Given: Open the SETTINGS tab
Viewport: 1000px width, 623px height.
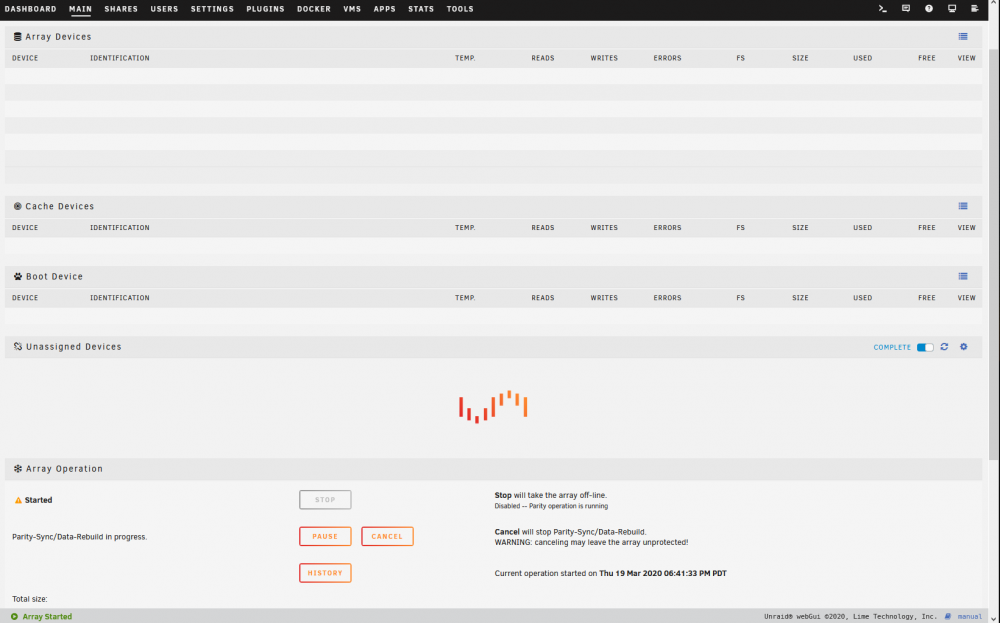Looking at the screenshot, I should tap(212, 9).
